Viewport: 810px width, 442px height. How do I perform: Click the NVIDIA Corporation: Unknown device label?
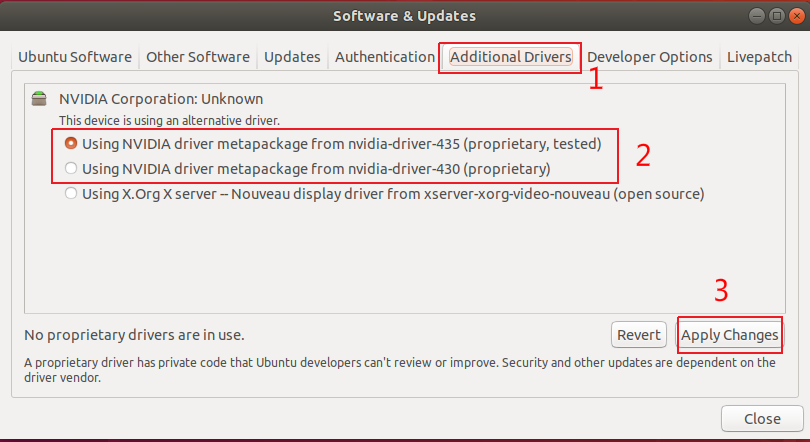[161, 99]
